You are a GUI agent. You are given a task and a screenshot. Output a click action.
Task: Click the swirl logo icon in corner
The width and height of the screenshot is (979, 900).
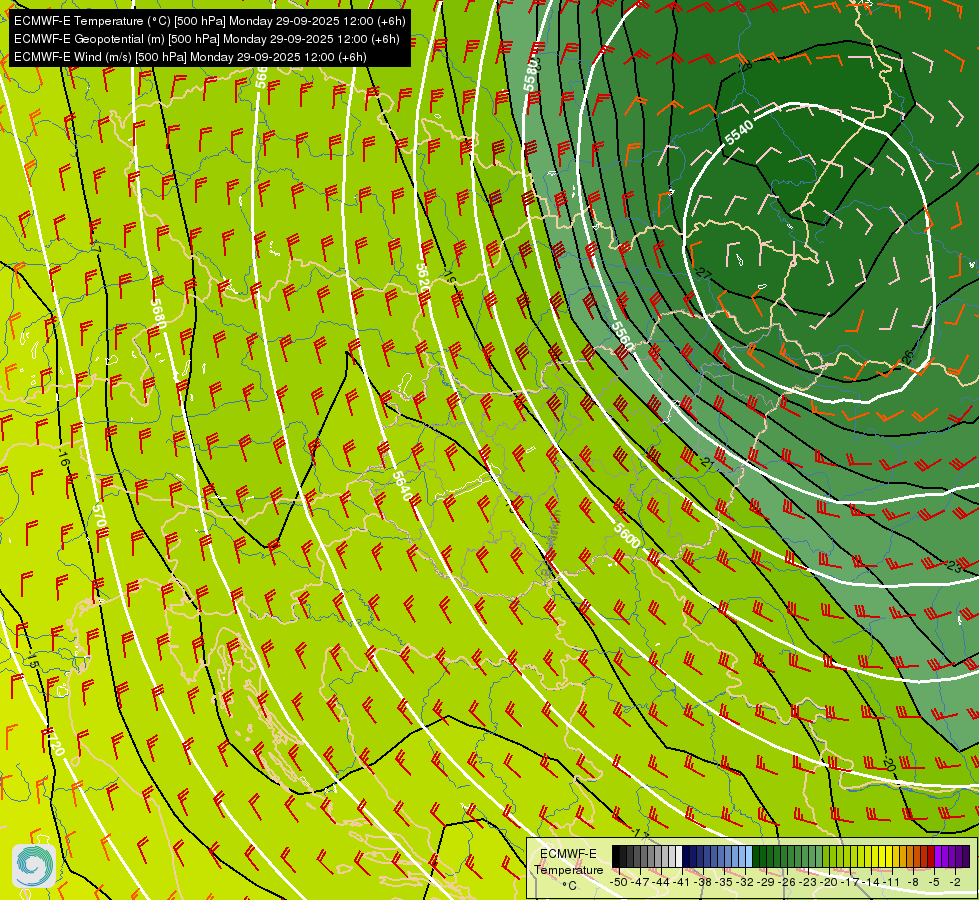click(x=34, y=866)
